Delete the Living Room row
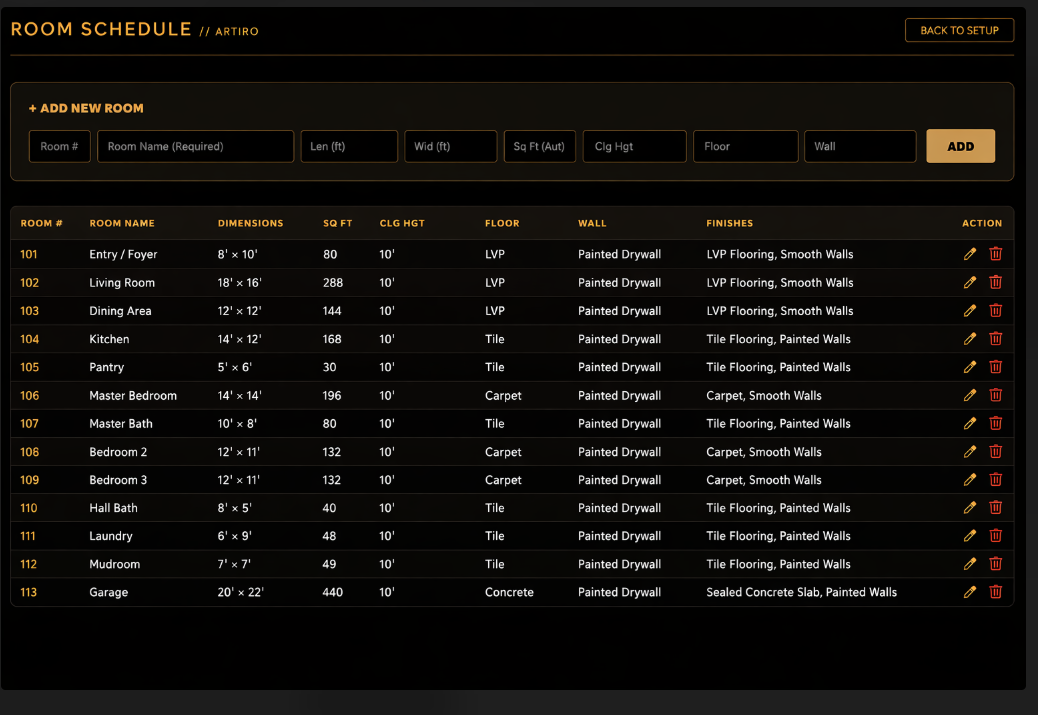Screen dimensions: 1038x715 (x=995, y=283)
